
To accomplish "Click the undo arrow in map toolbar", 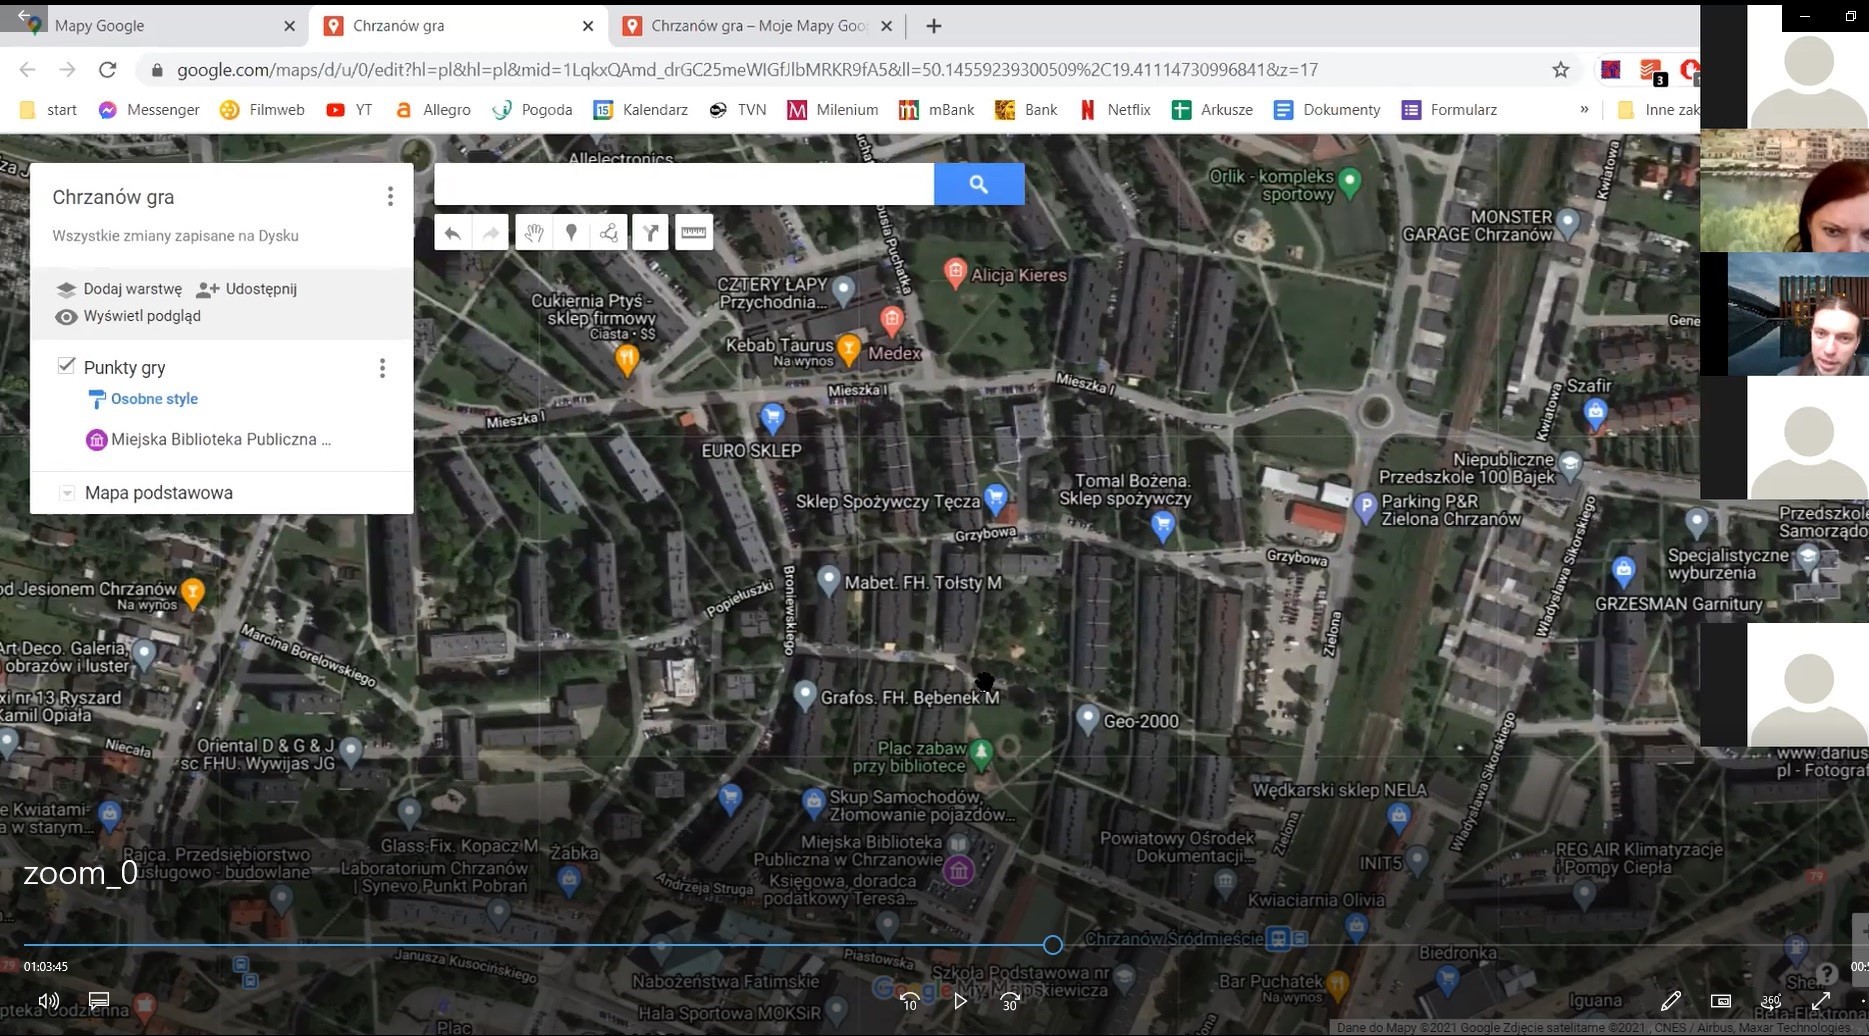I will (x=453, y=233).
